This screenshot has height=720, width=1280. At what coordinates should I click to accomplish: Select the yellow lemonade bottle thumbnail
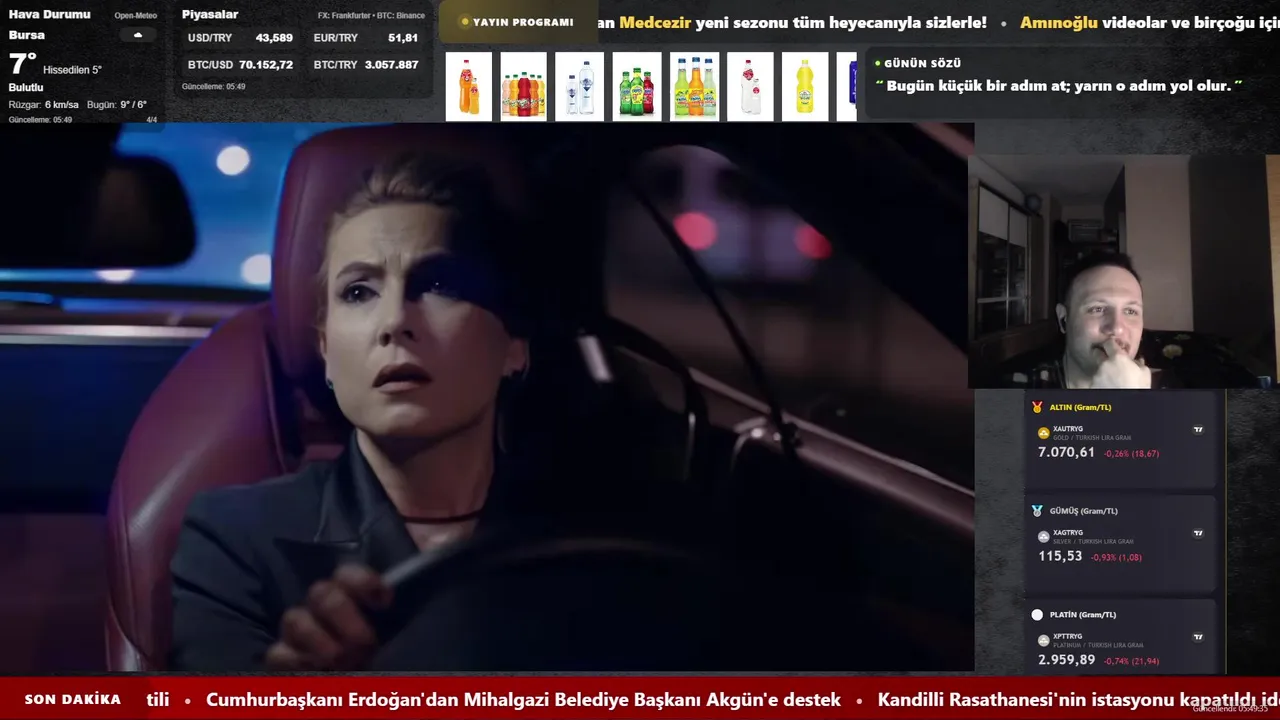coord(805,87)
